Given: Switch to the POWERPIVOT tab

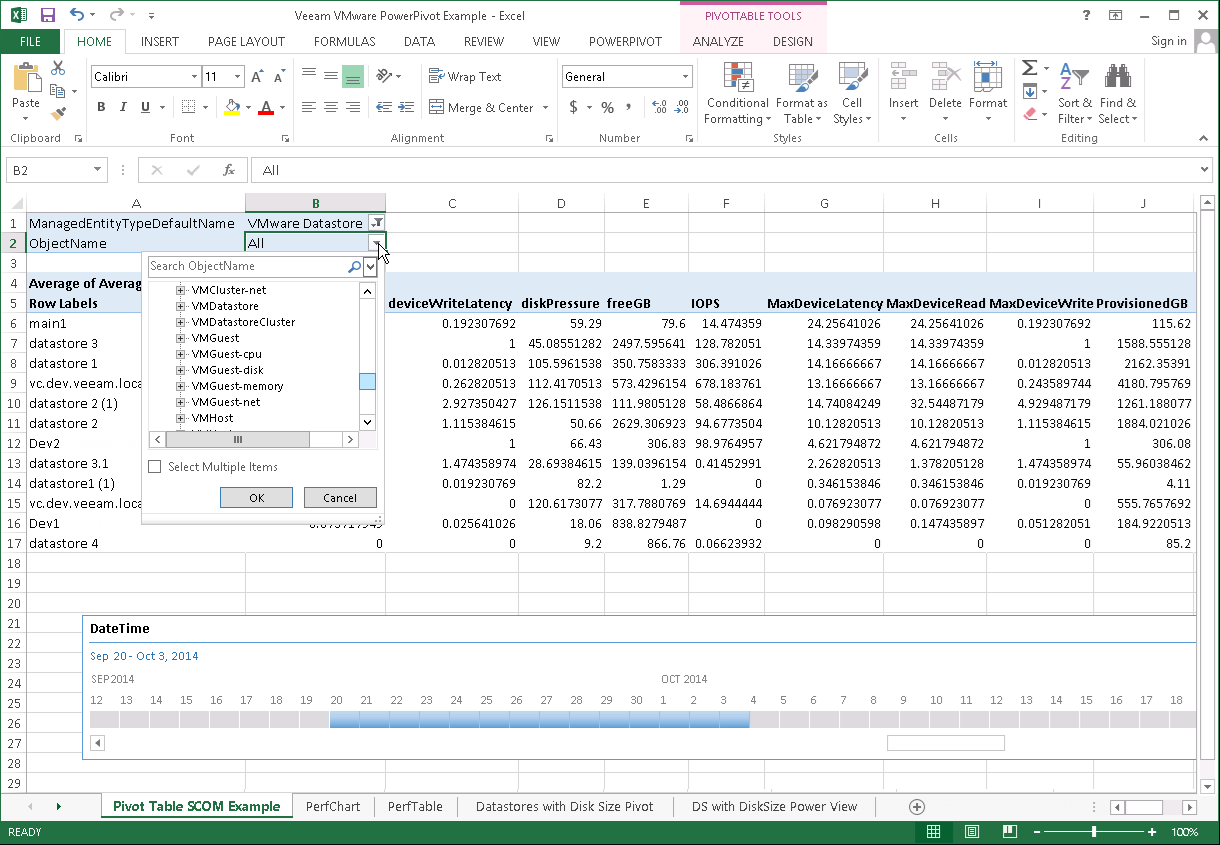Looking at the screenshot, I should pos(625,42).
